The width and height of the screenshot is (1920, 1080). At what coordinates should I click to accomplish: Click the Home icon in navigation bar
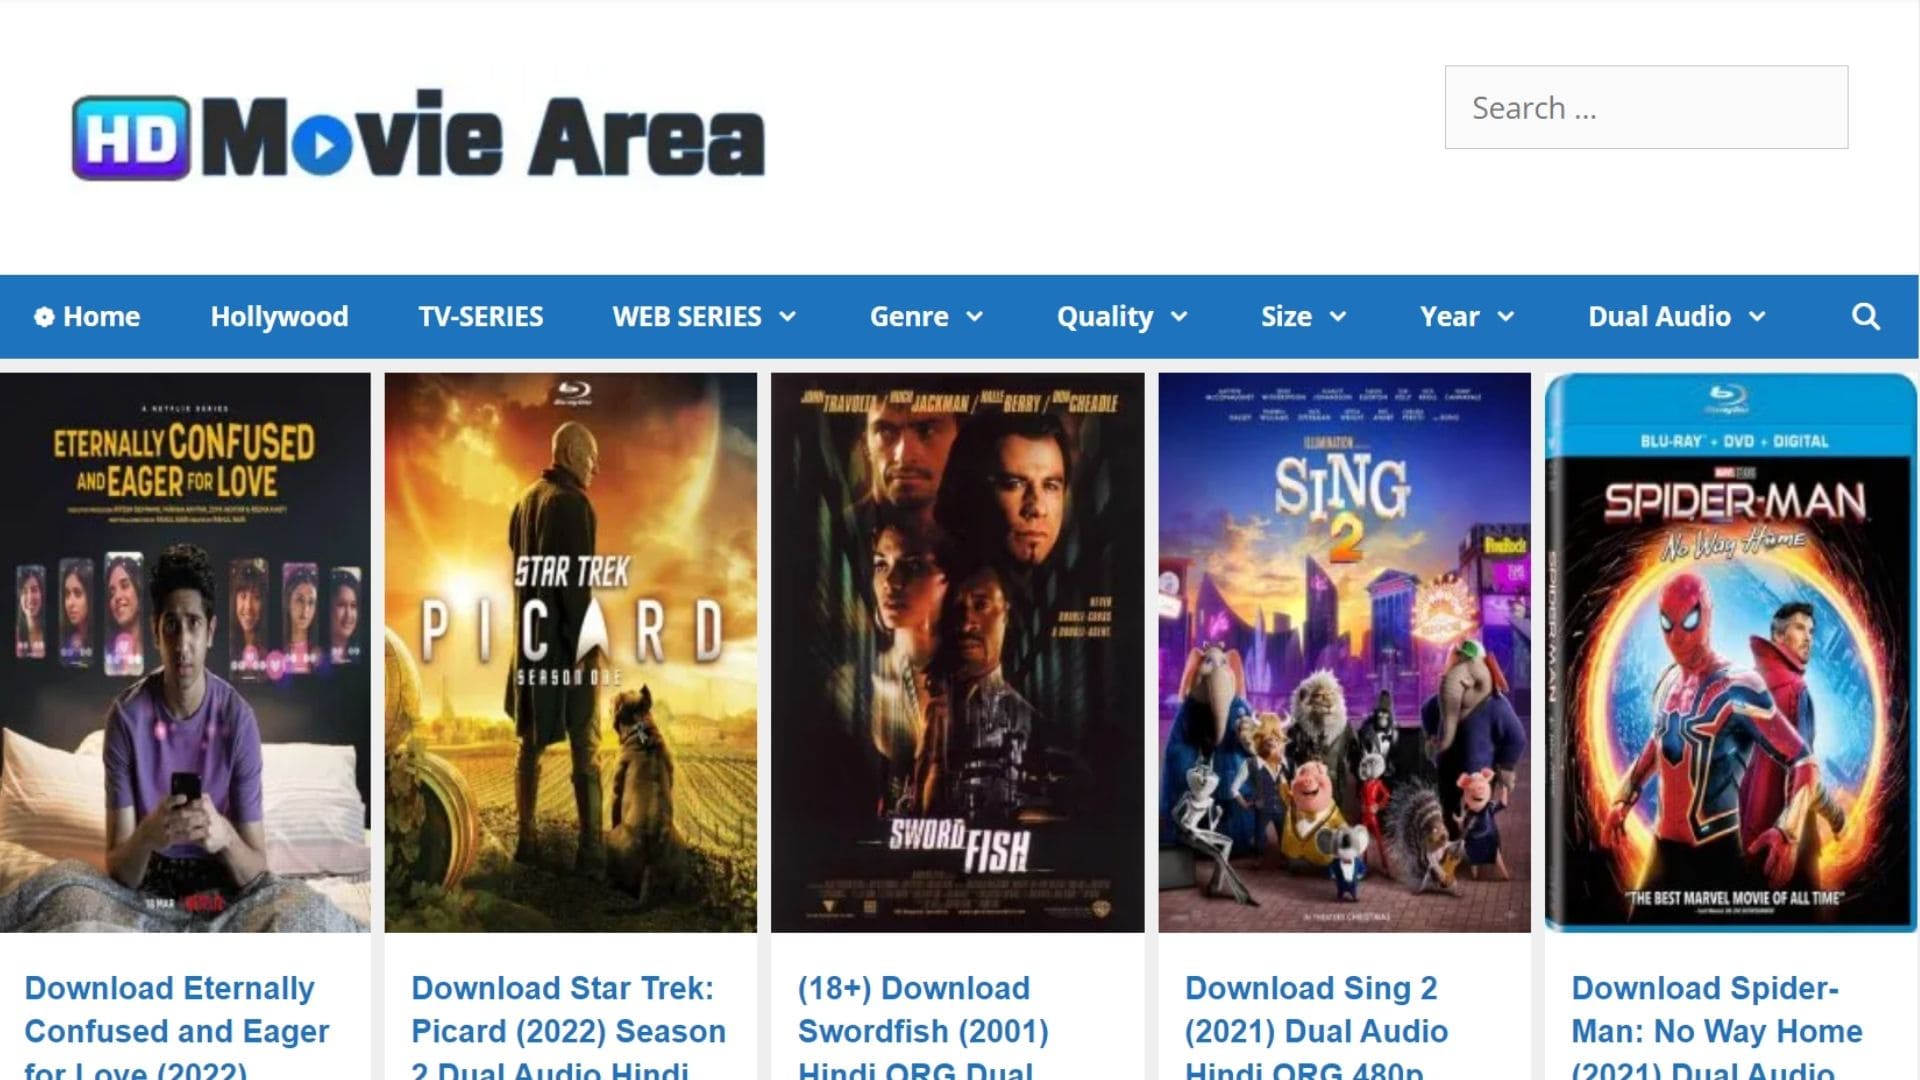pos(44,317)
